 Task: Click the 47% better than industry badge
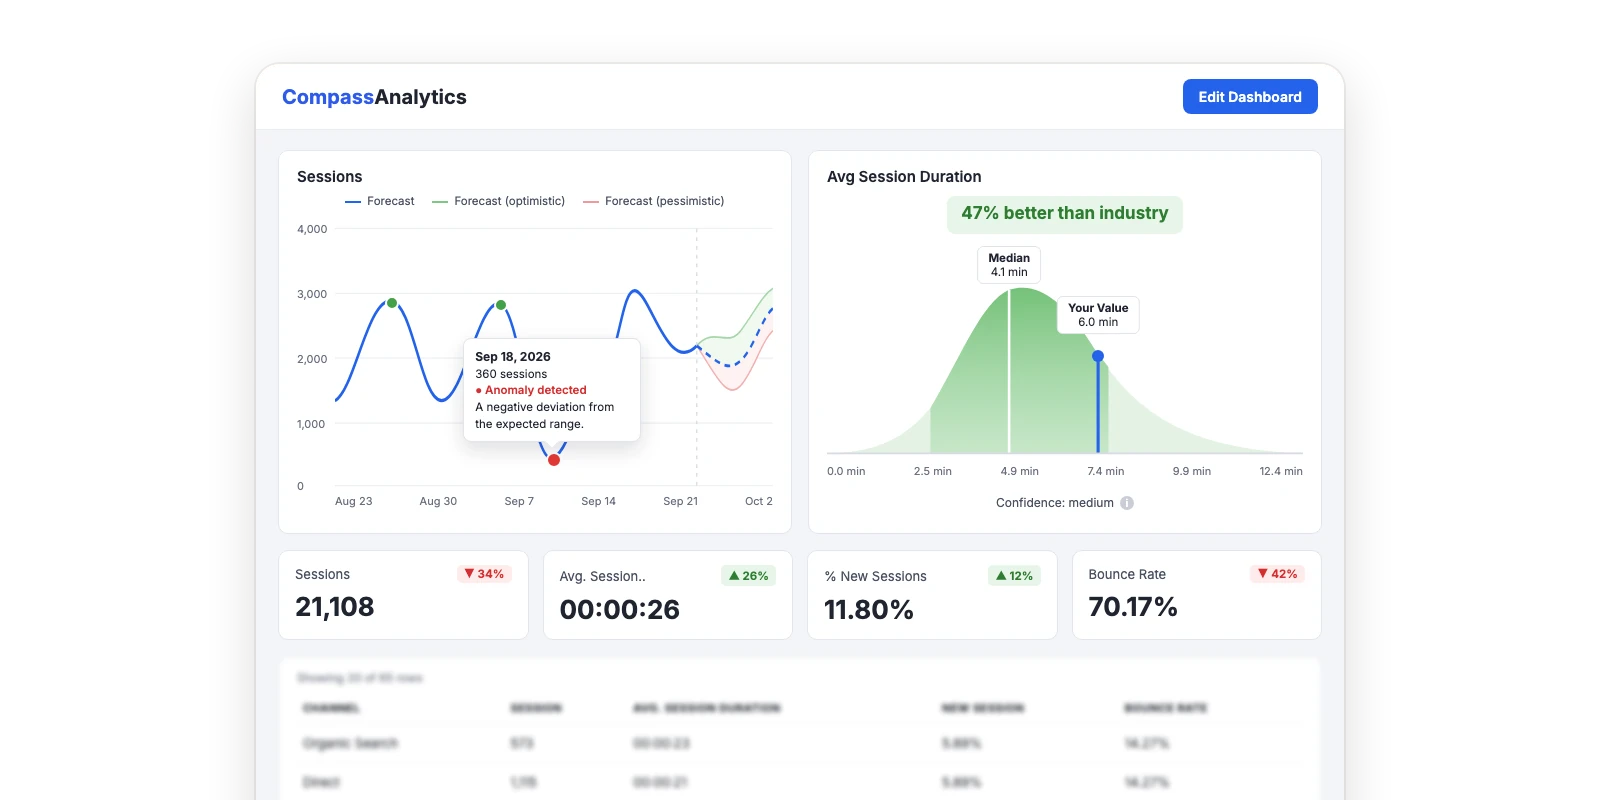(1065, 214)
